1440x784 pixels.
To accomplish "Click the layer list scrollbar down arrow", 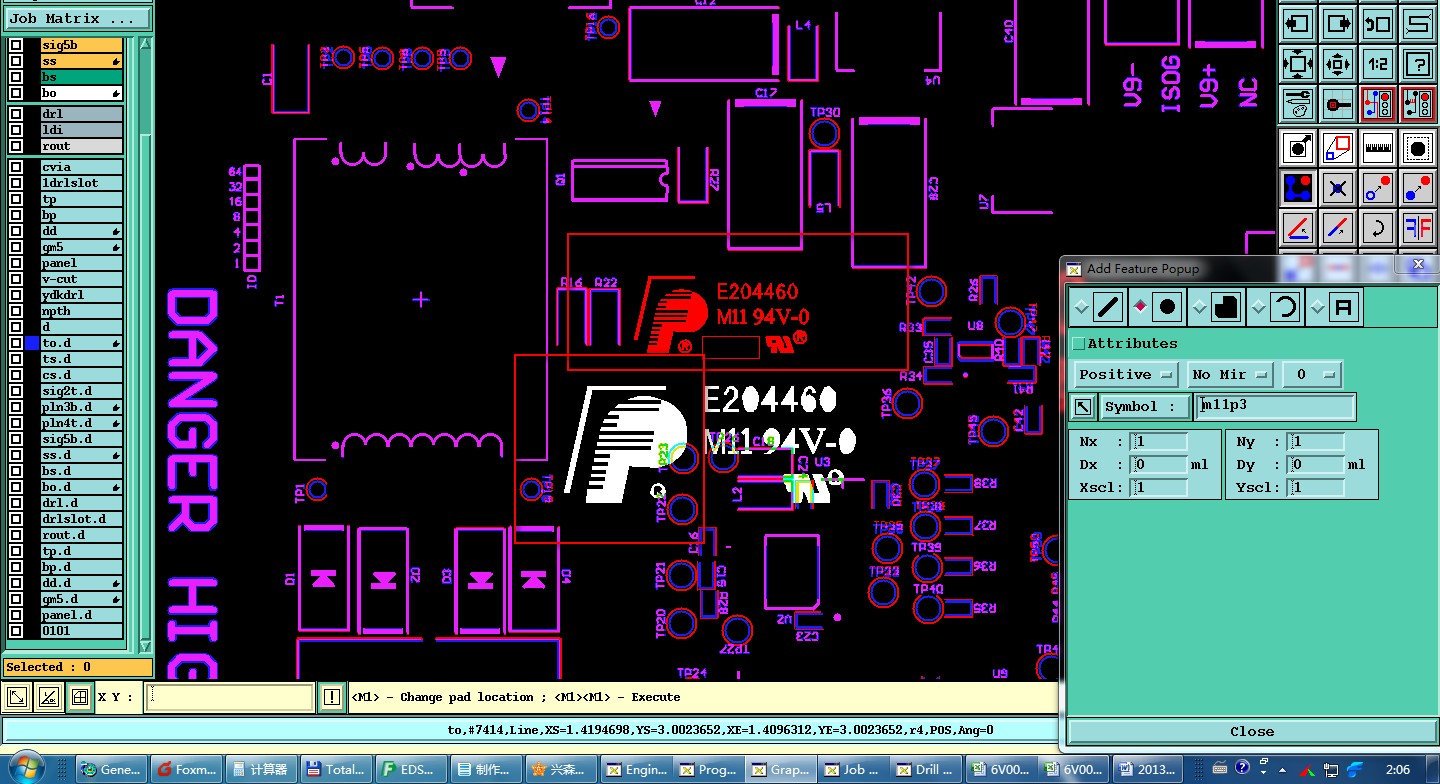I will tap(145, 647).
